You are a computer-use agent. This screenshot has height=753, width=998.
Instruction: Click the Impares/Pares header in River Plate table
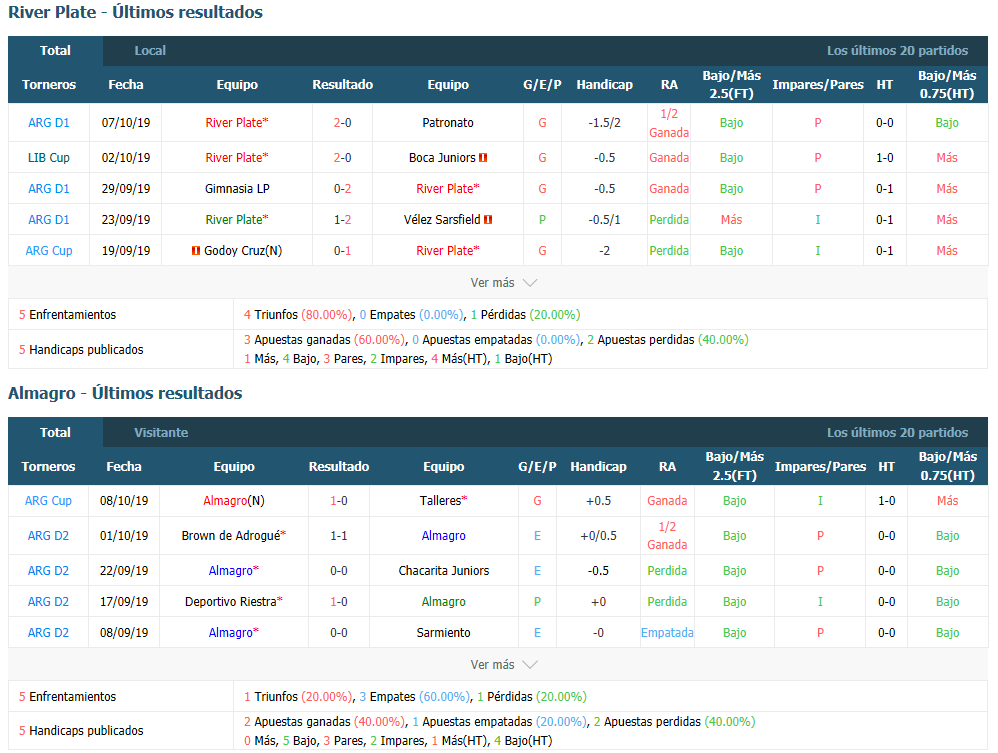click(x=818, y=85)
